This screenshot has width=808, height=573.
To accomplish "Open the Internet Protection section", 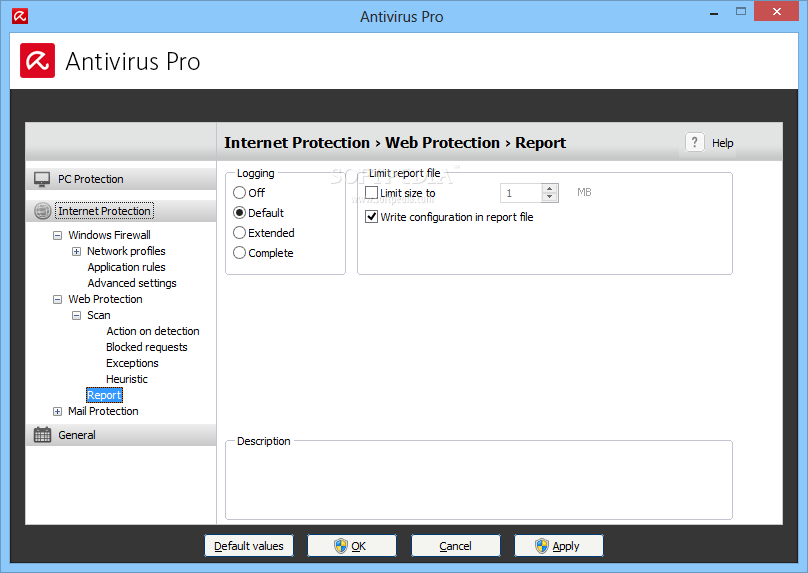I will pos(121,211).
